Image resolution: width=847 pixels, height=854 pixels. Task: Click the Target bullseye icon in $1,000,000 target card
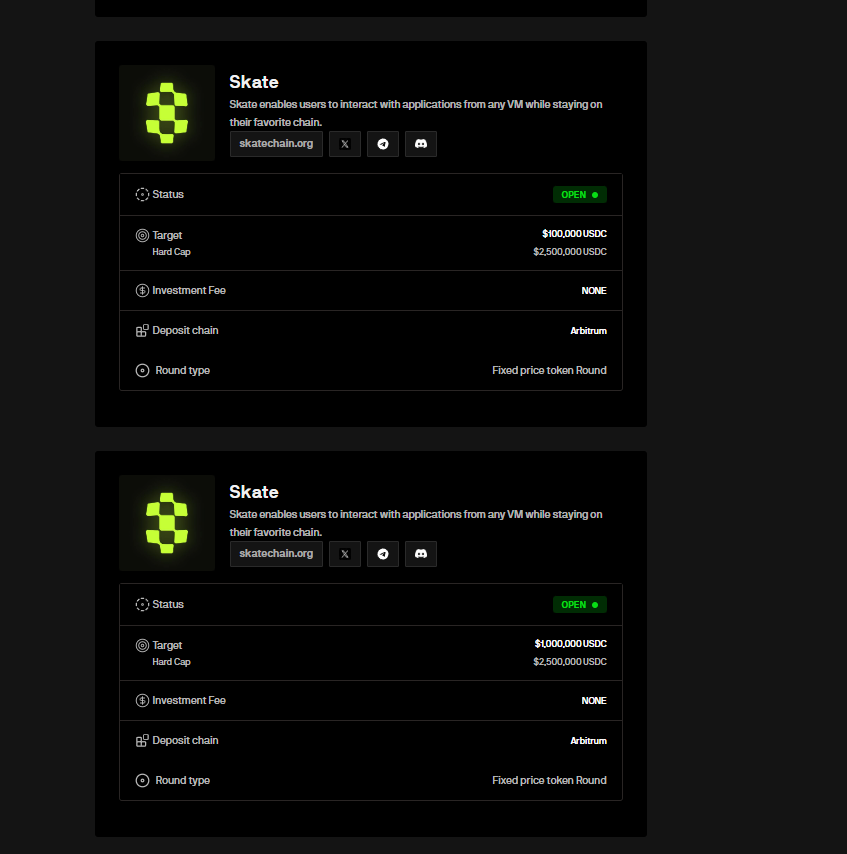point(142,645)
